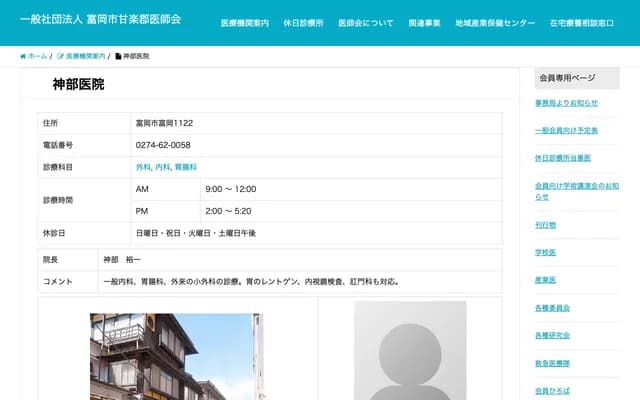Screen dimensions: 640x400
Task: Open the 医療機関案内 navigation menu
Action: pos(245,23)
